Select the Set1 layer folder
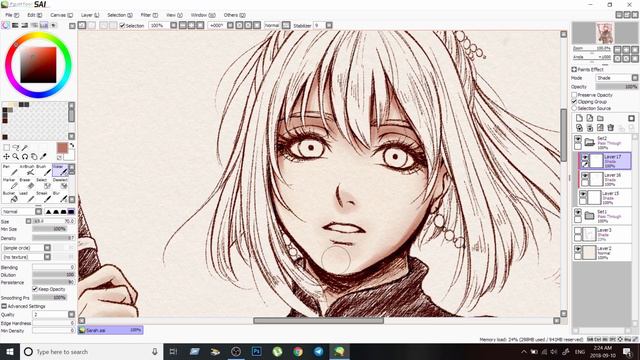The image size is (640, 360). click(x=602, y=216)
